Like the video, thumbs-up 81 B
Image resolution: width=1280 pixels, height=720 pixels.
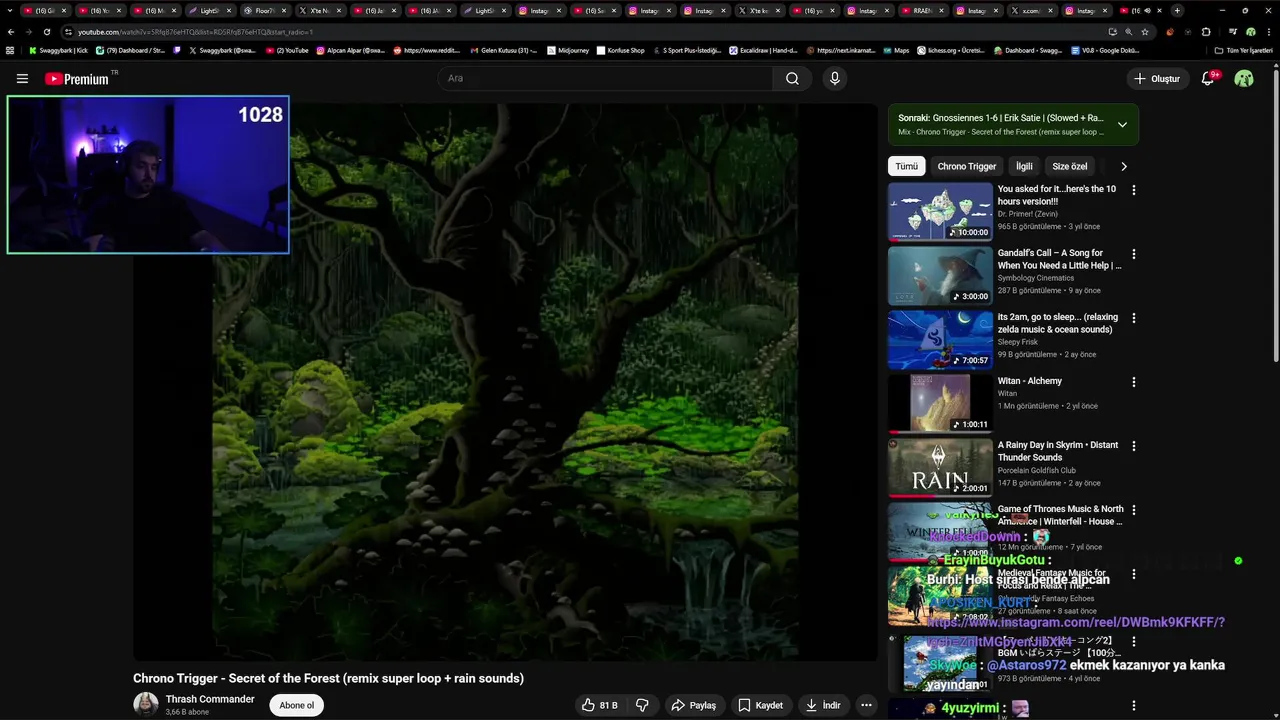tap(599, 705)
